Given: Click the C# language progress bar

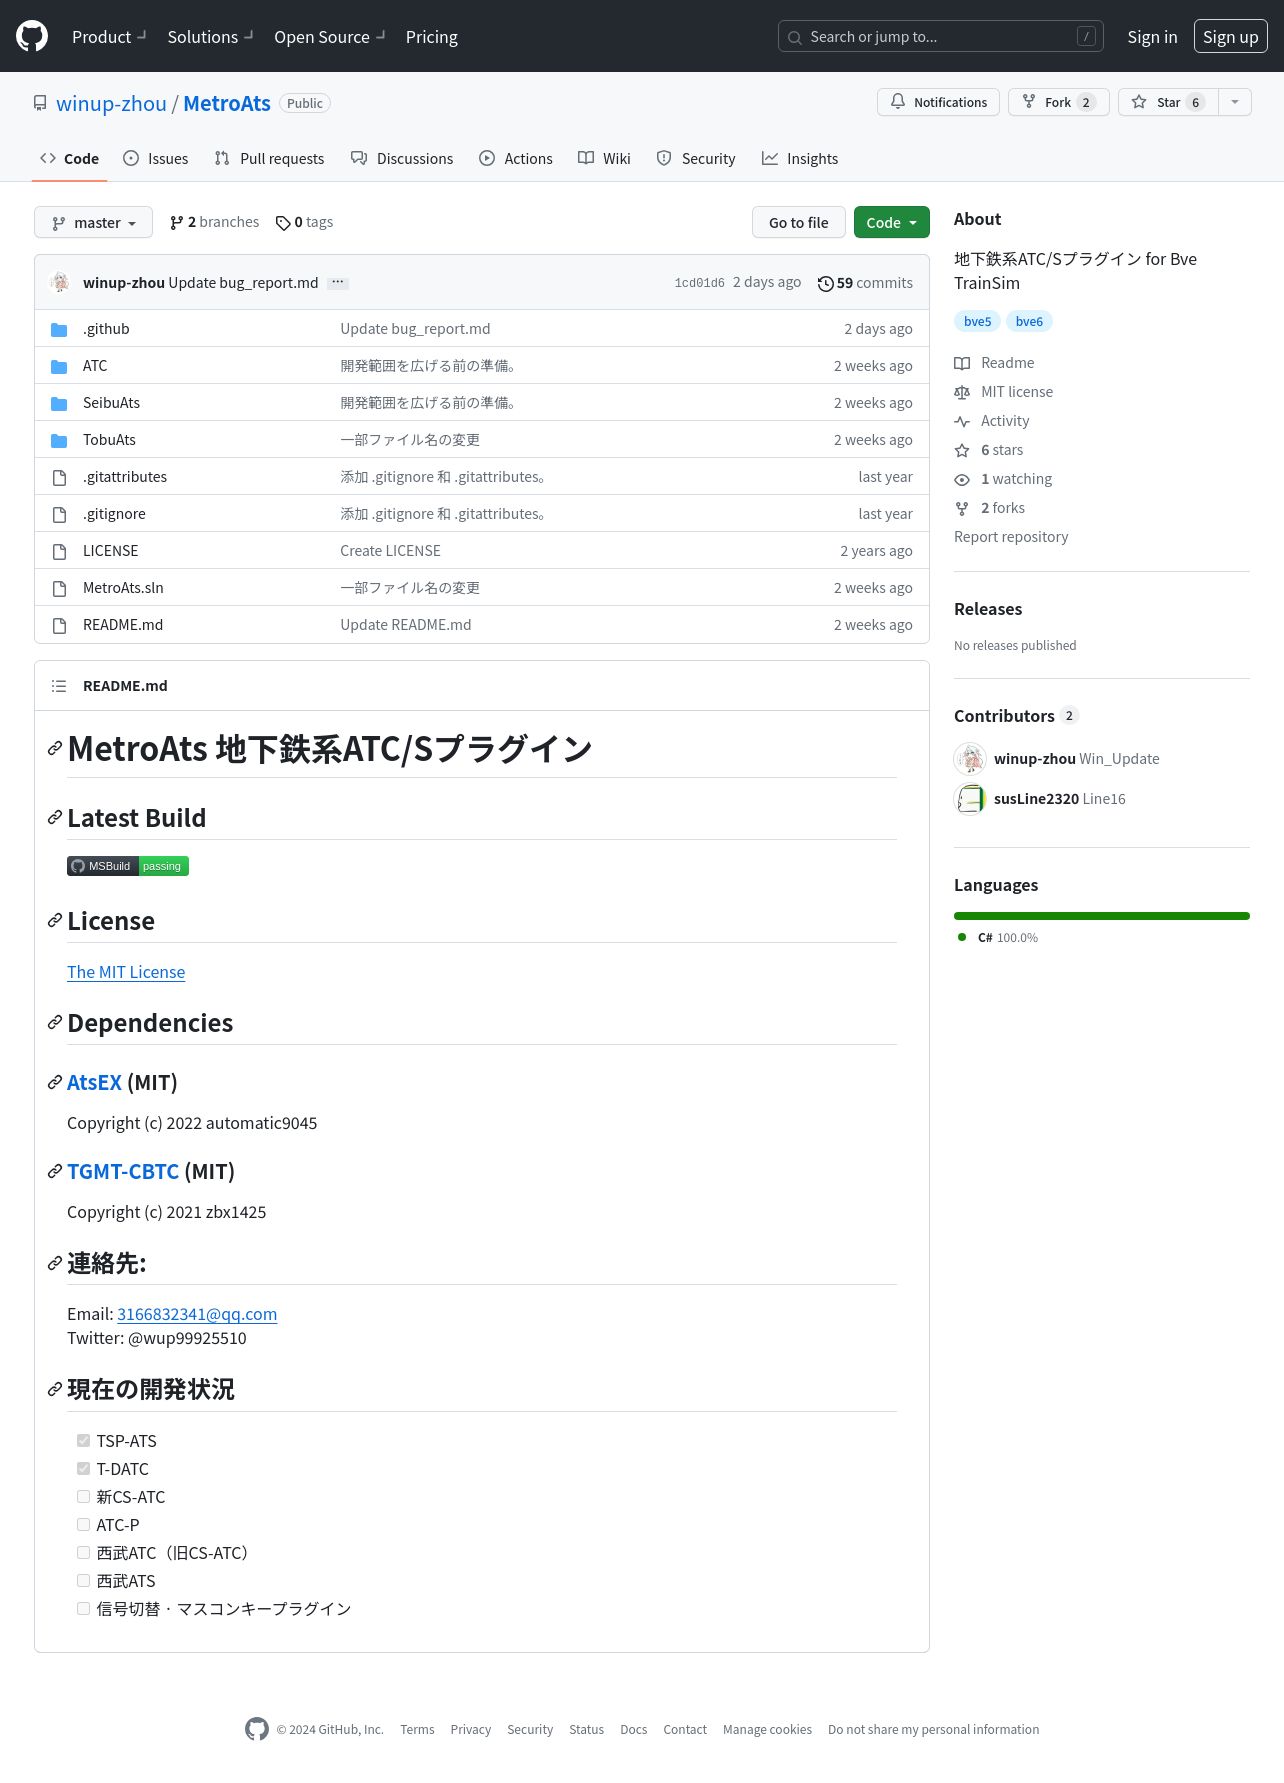Looking at the screenshot, I should click(x=1102, y=915).
